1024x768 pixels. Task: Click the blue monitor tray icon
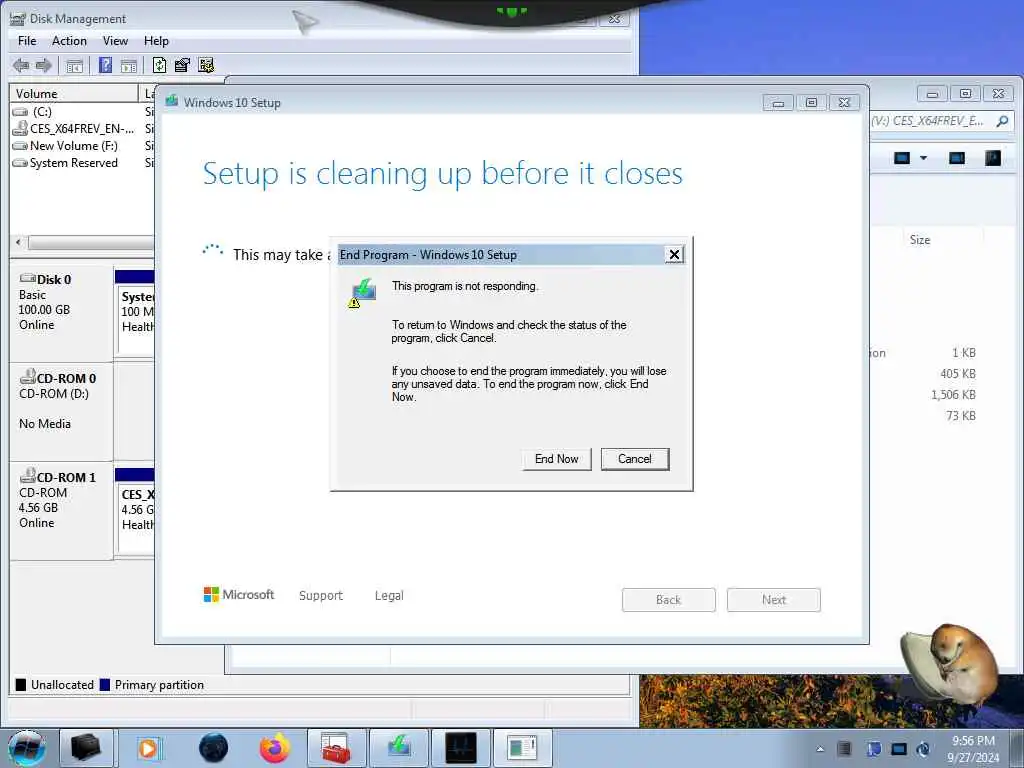899,749
